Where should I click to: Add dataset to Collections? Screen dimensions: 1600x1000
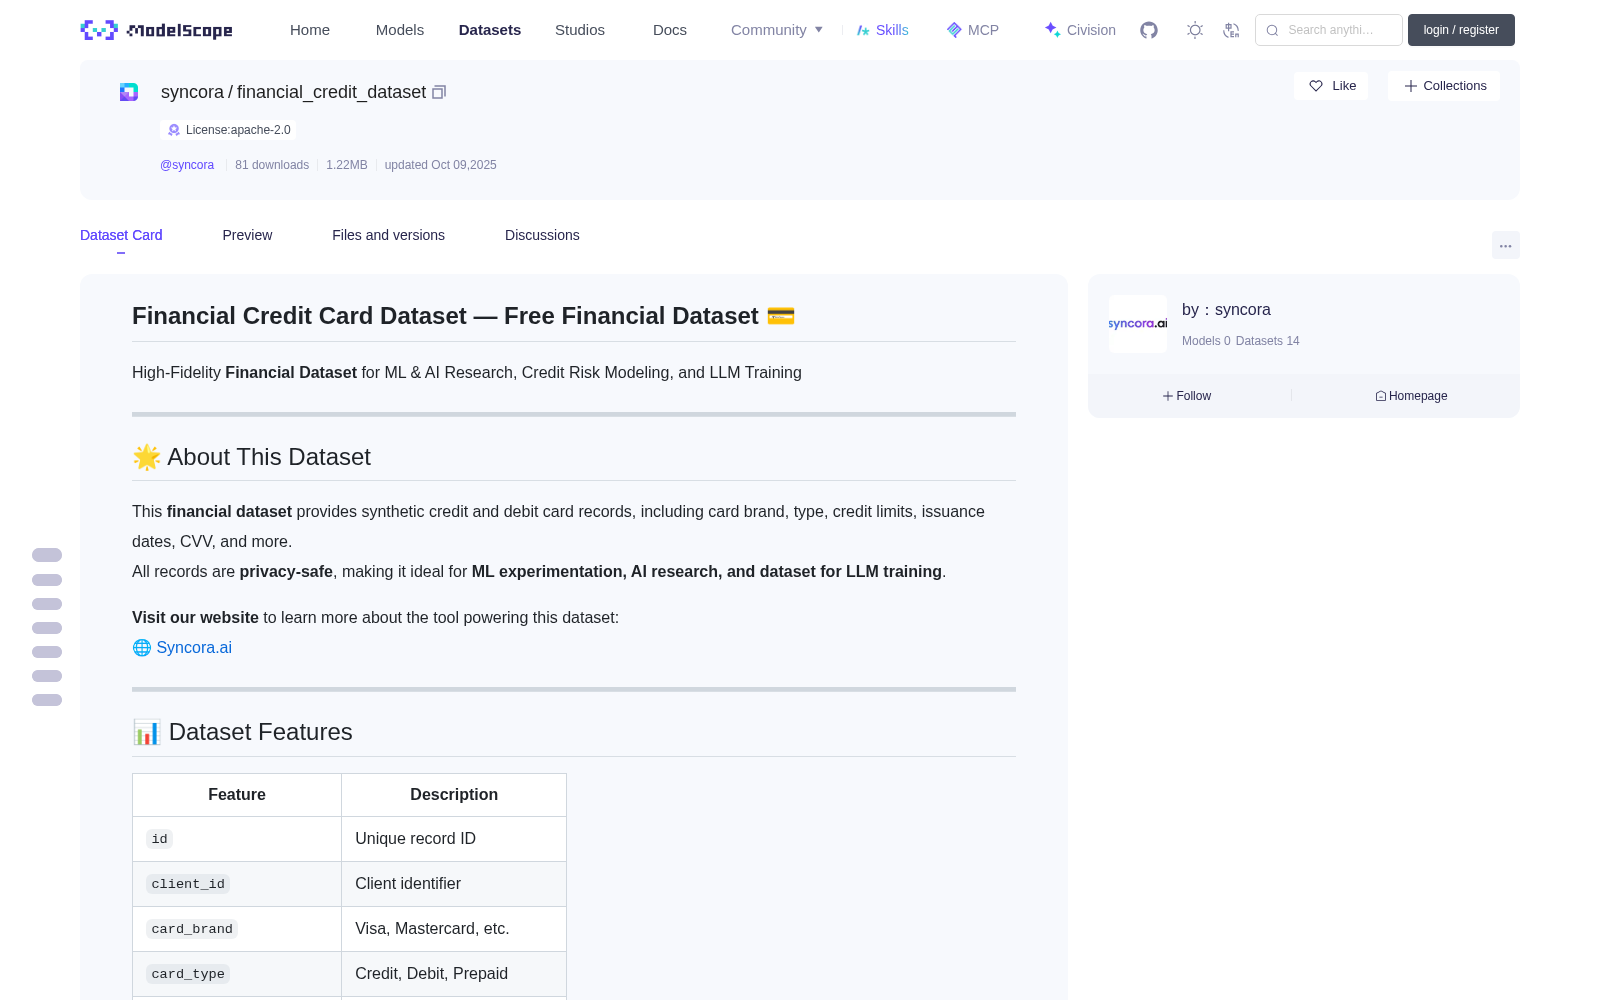pyautogui.click(x=1444, y=86)
